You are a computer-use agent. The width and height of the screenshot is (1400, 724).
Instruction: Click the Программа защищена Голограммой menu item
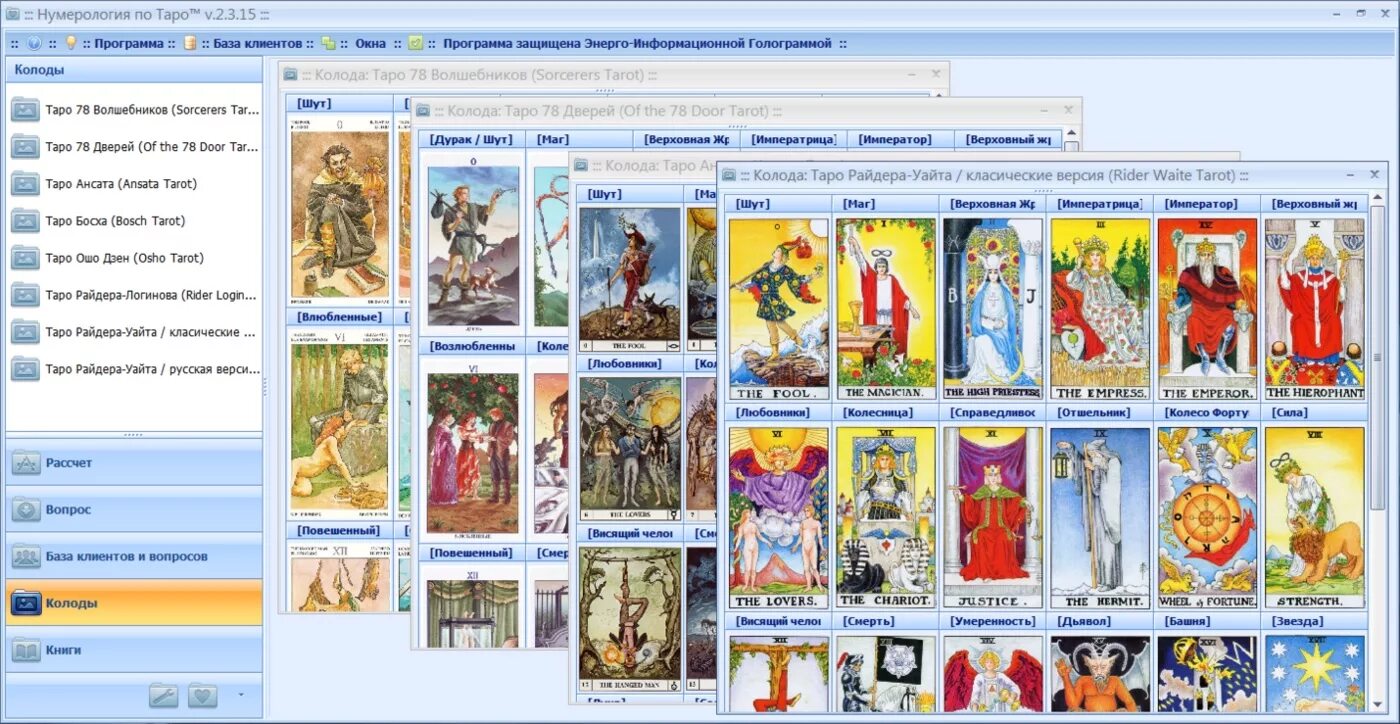(x=637, y=43)
